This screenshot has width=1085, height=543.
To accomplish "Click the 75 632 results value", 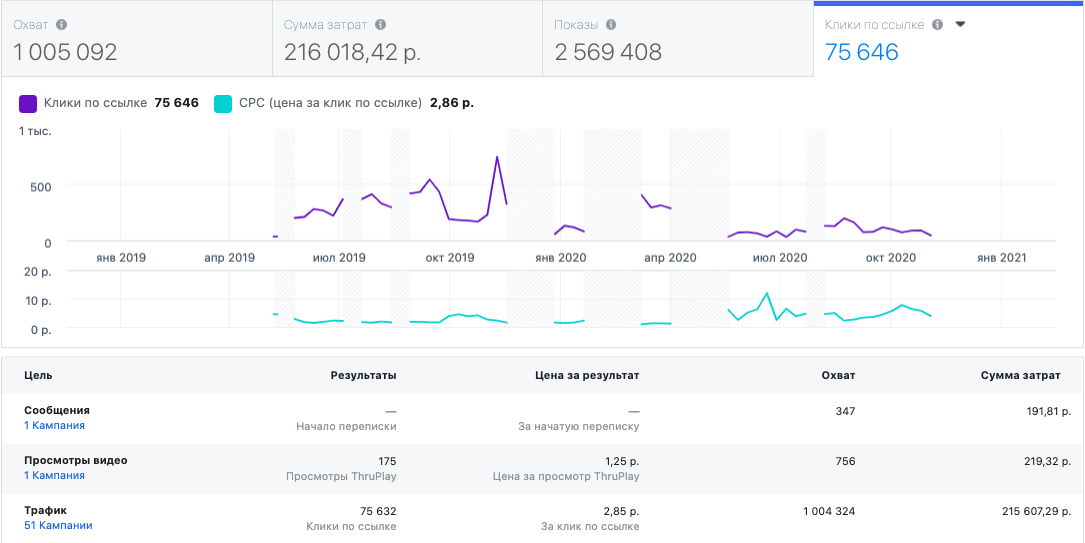I will [x=379, y=511].
